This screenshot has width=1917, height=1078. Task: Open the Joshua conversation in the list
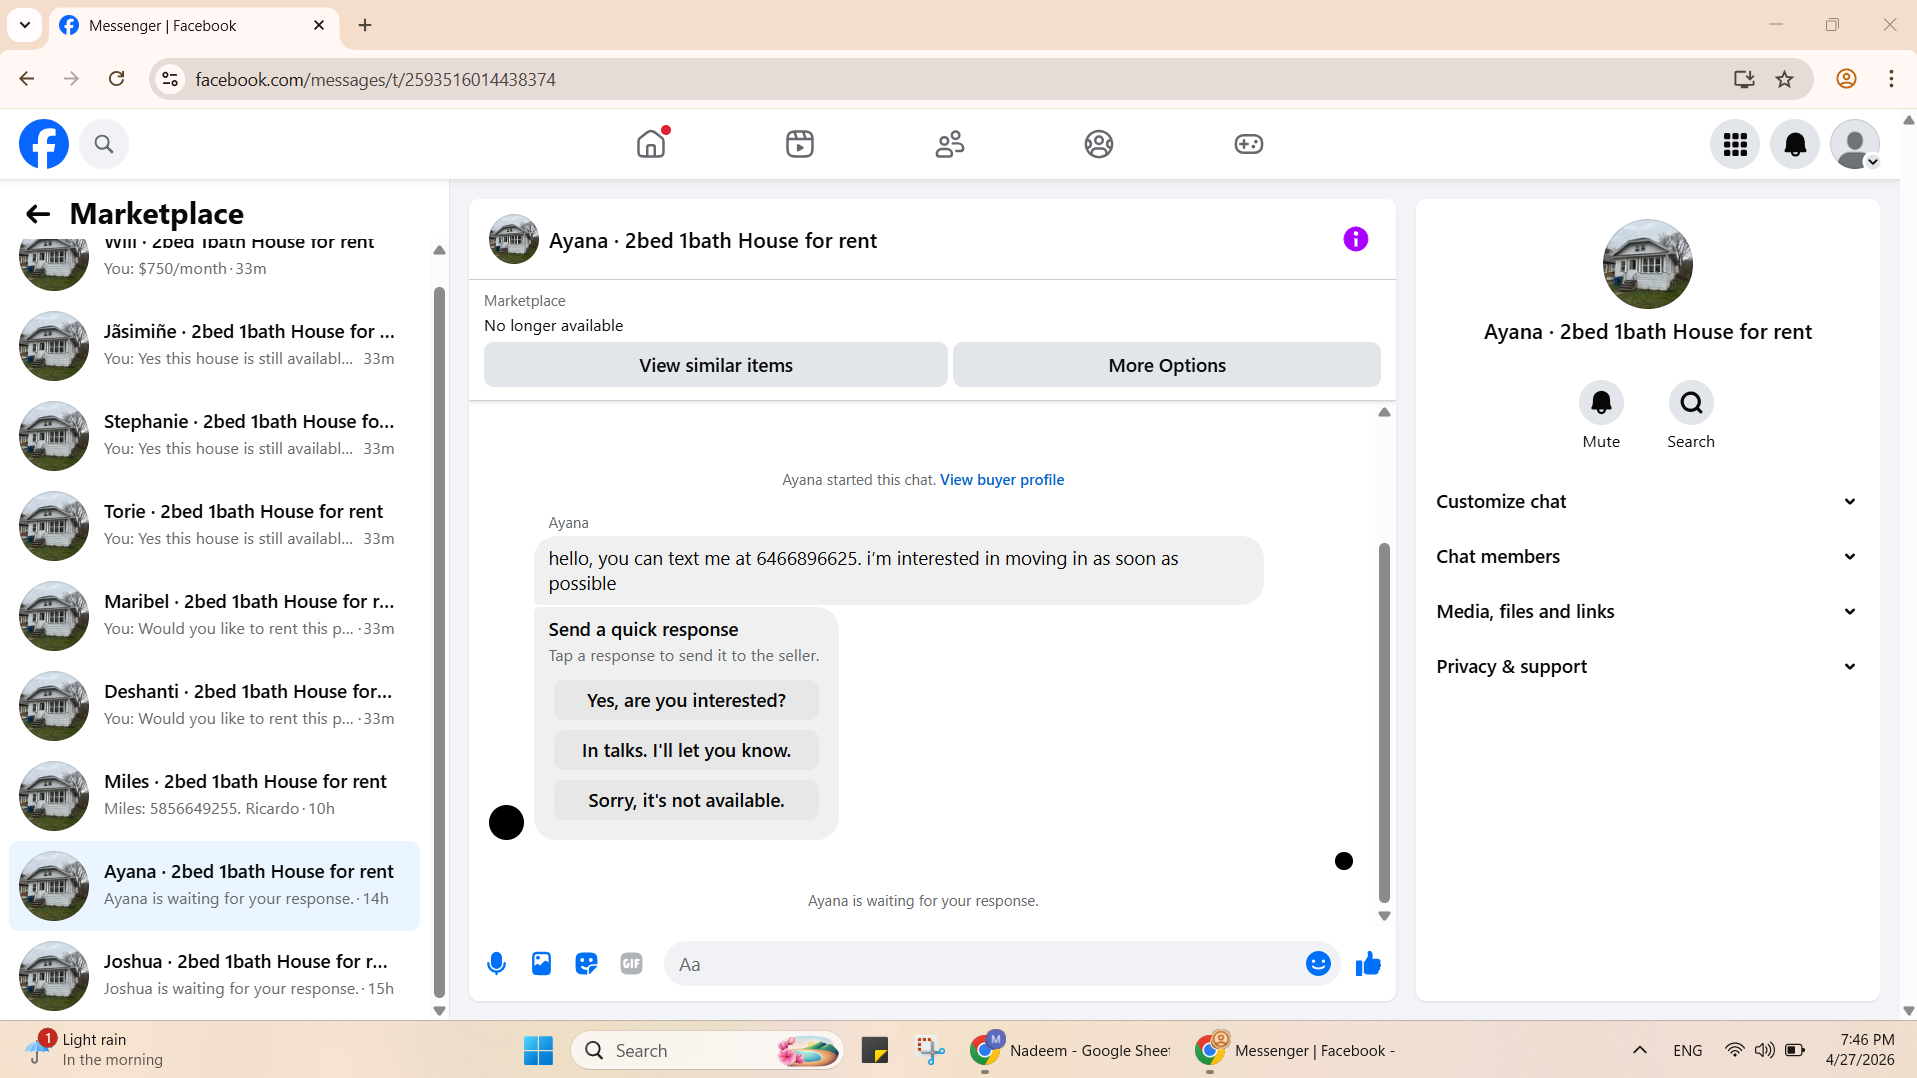(x=215, y=975)
